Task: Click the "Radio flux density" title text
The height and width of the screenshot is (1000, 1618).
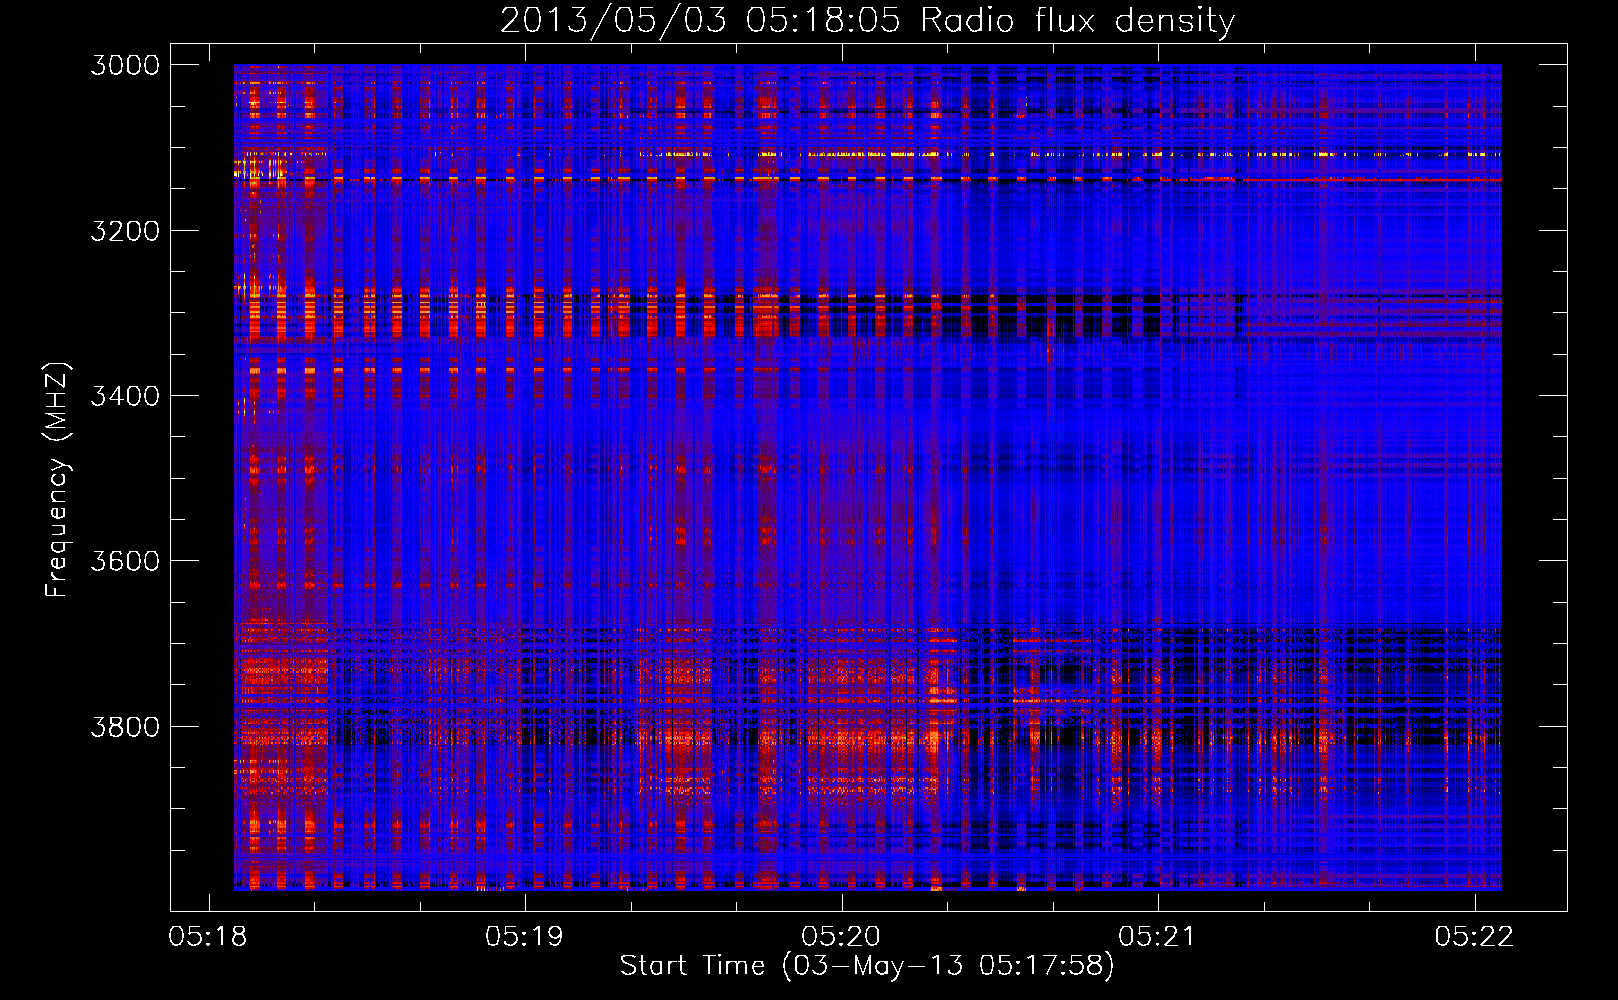Action: point(1077,21)
